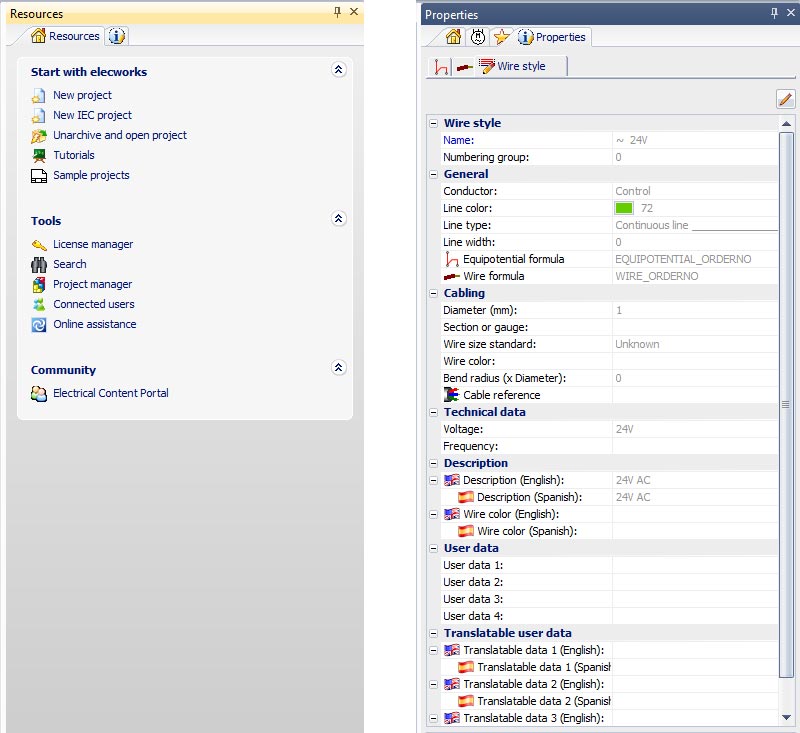Collapse the Community section
The width and height of the screenshot is (800, 733).
click(338, 367)
